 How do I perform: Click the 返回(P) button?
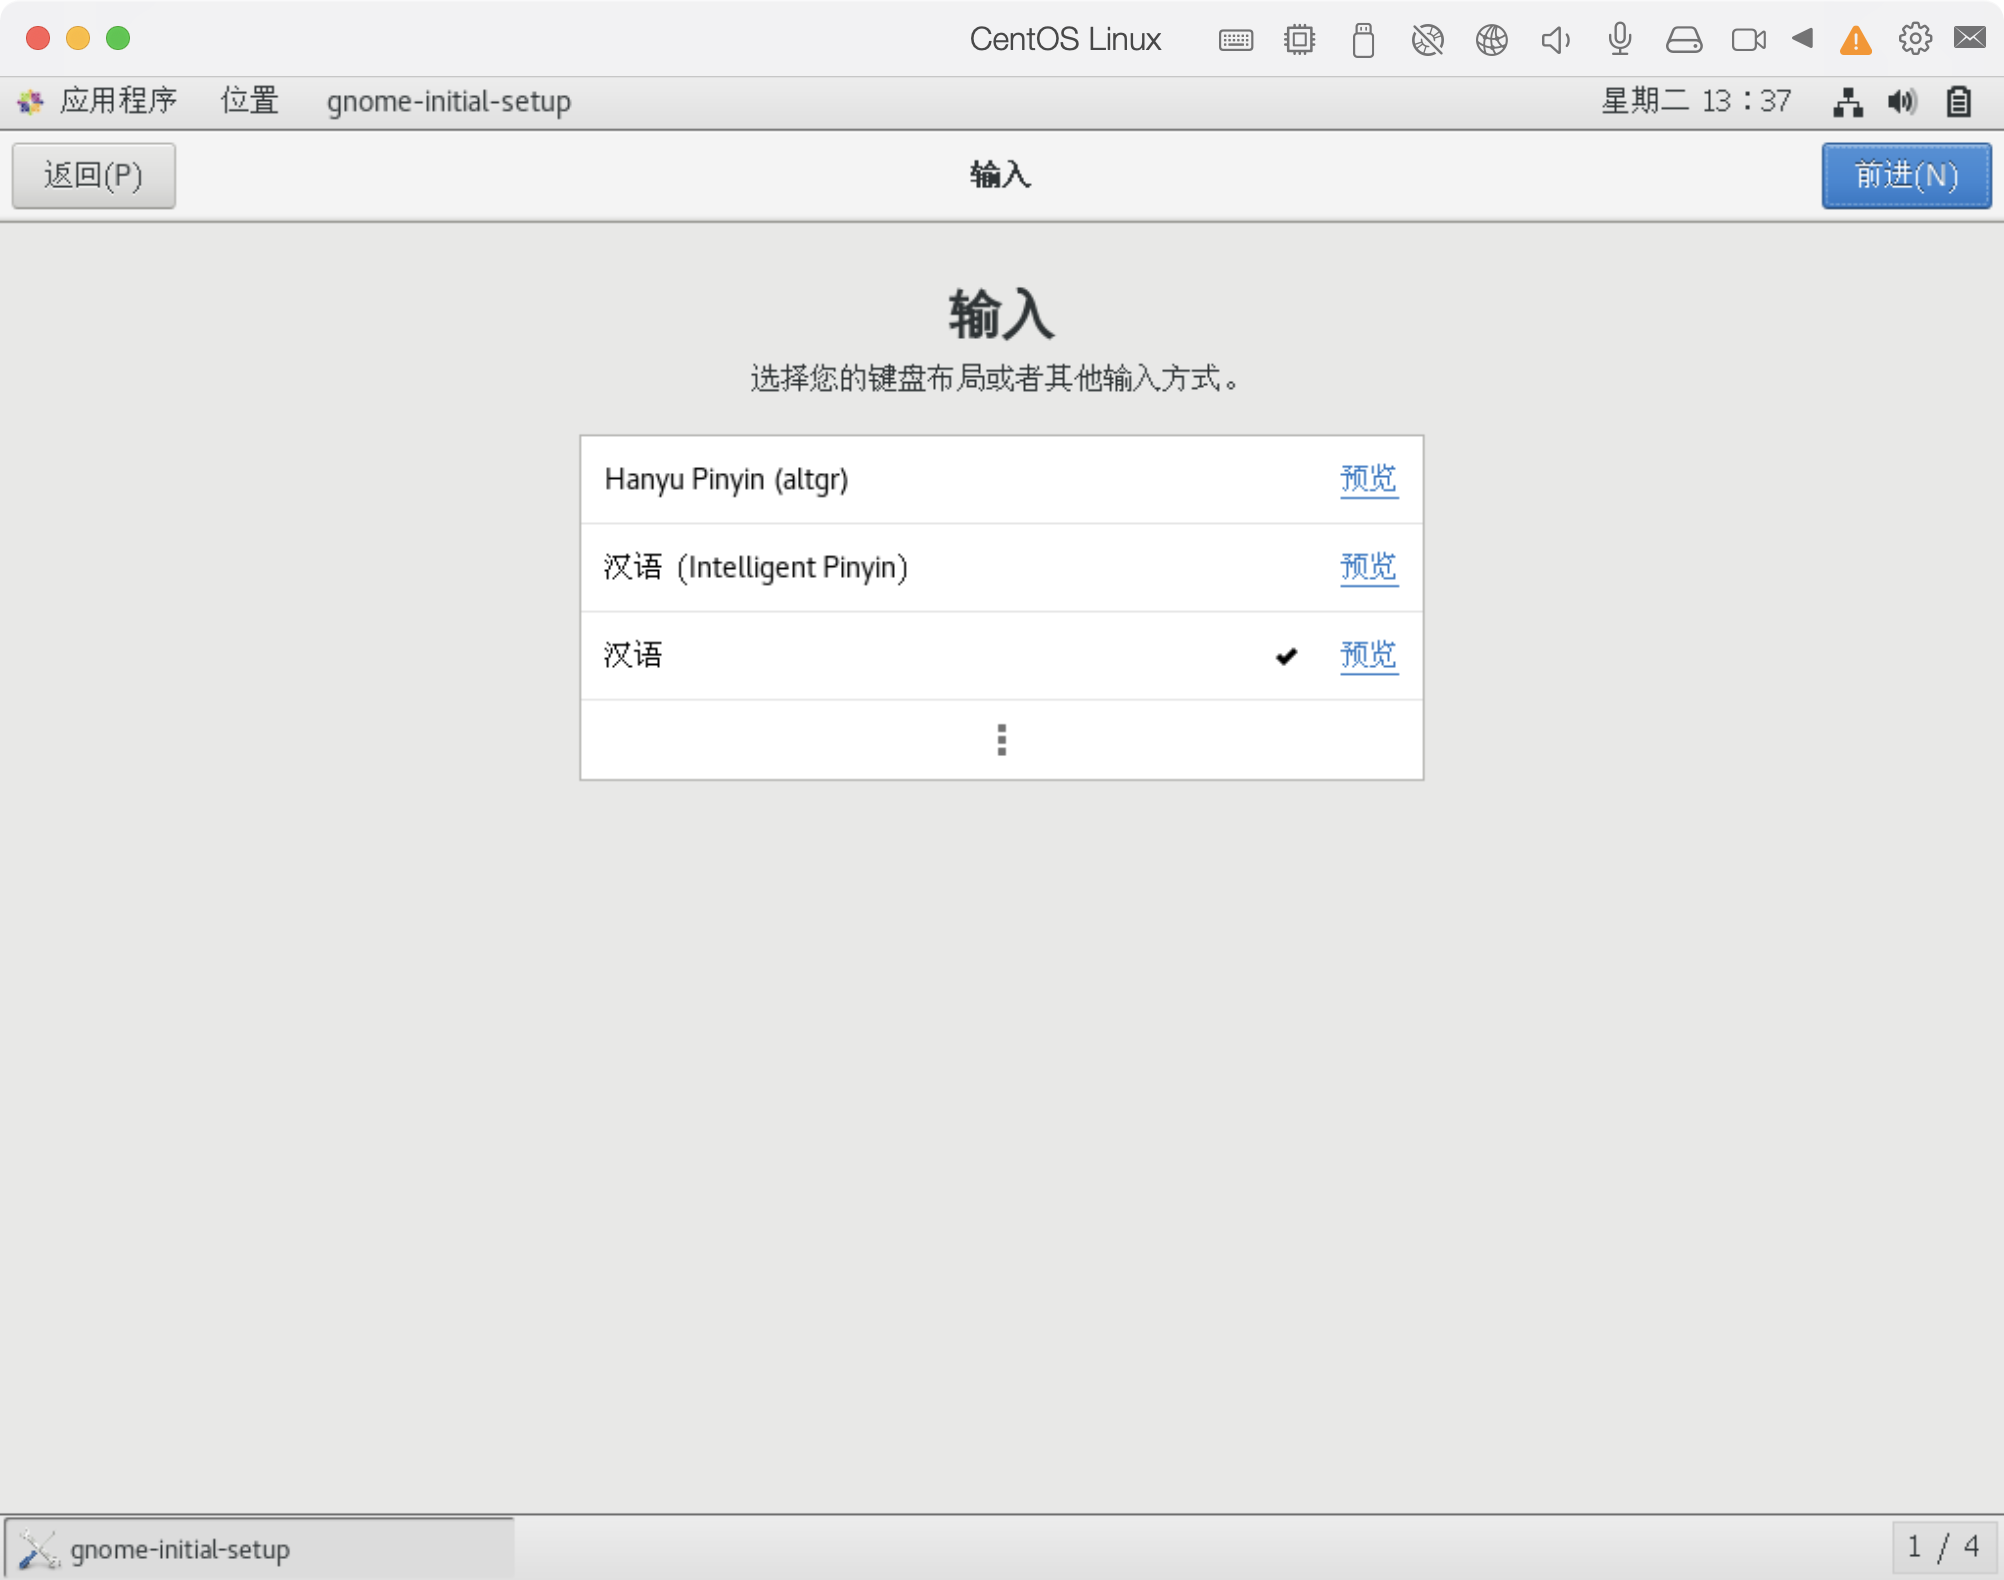(94, 175)
